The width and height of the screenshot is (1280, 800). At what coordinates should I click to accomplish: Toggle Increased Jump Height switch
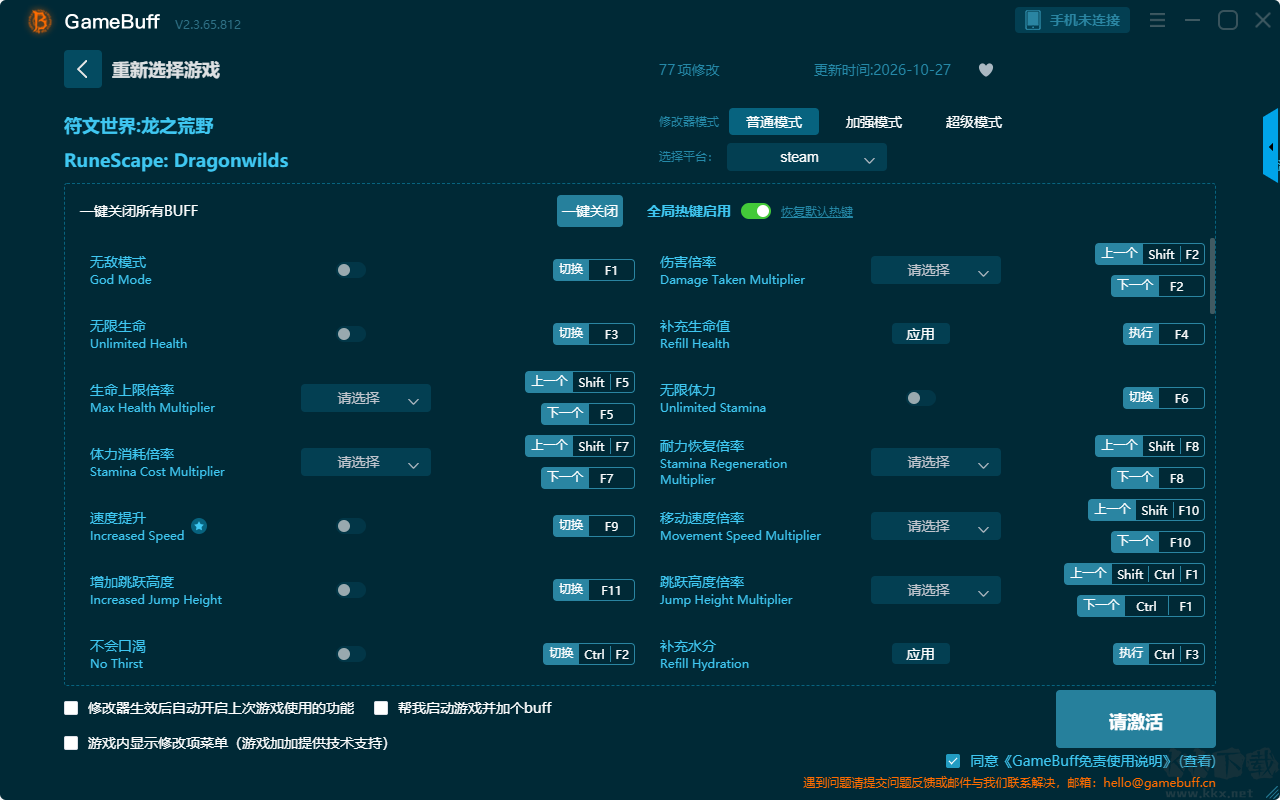pos(351,590)
